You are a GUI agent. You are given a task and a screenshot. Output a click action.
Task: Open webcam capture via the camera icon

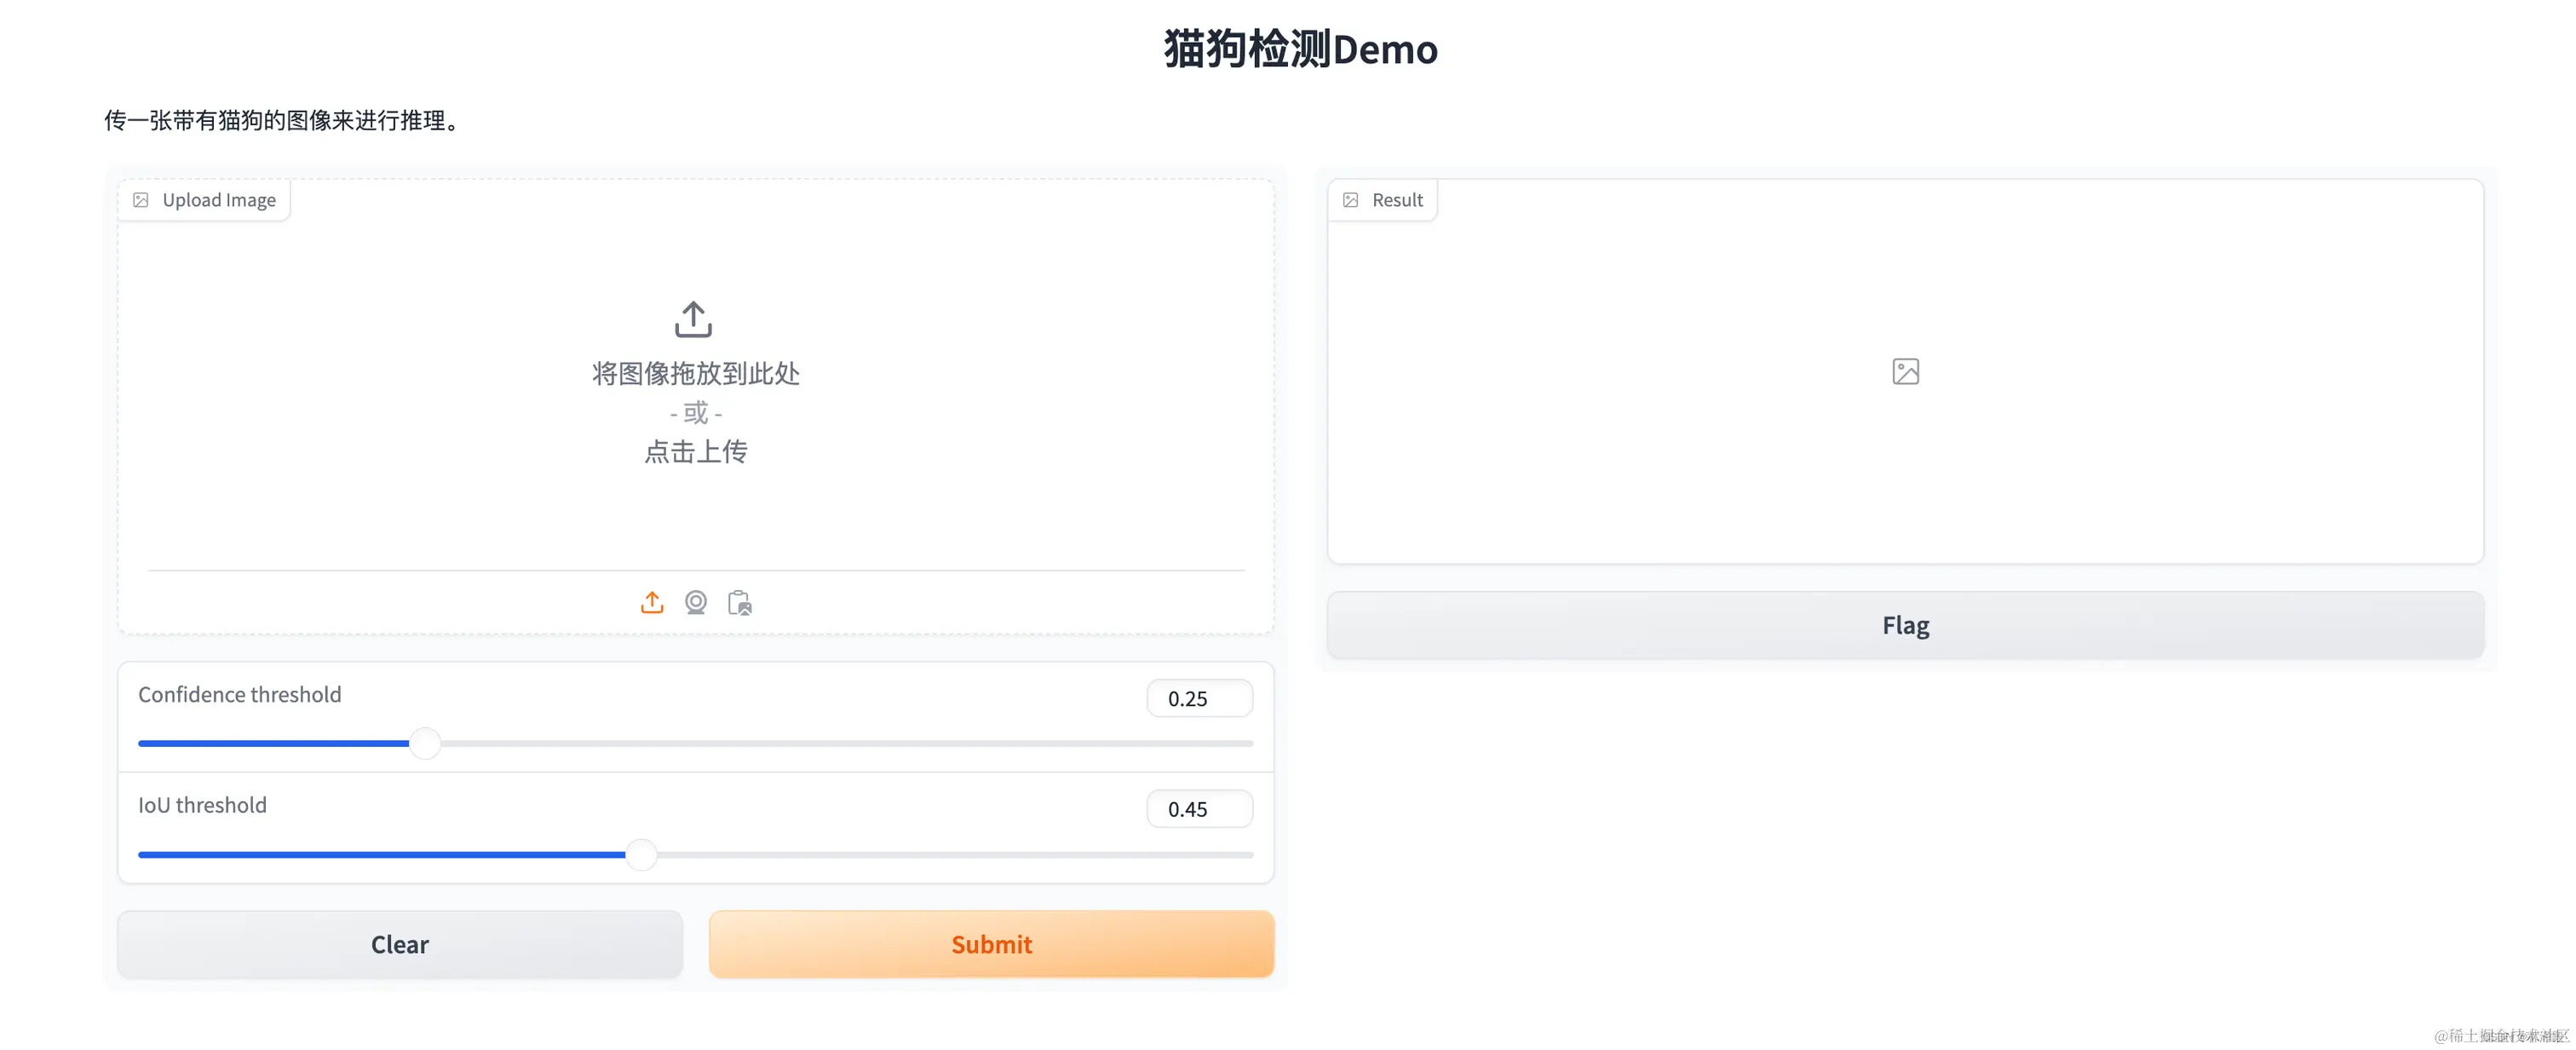click(696, 602)
